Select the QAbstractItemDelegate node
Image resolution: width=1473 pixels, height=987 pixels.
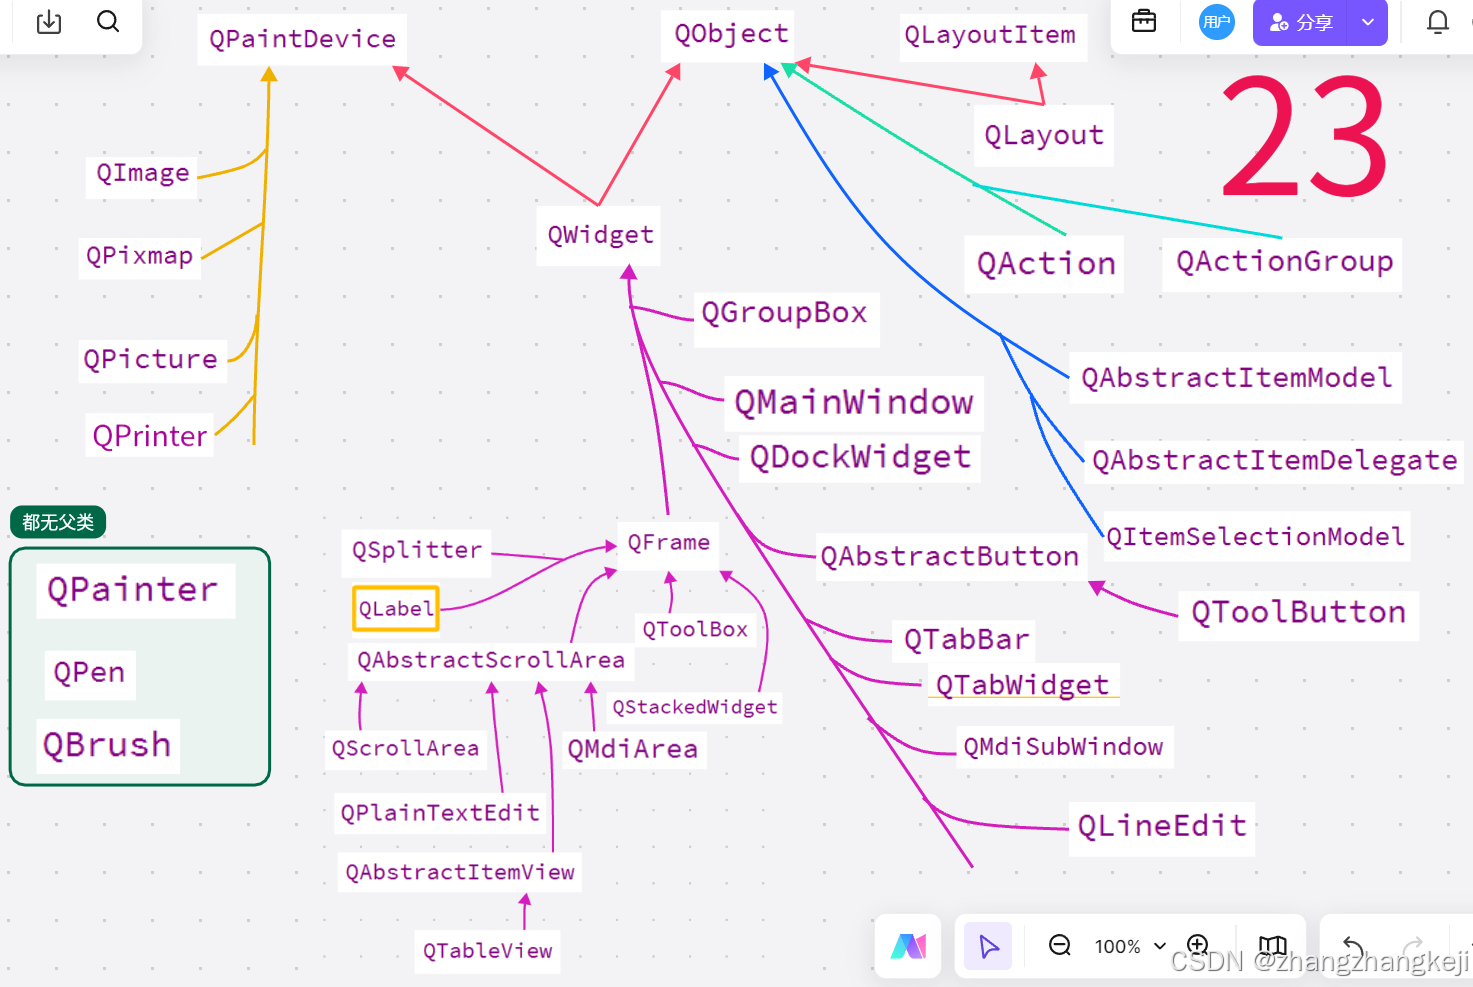point(1274,460)
